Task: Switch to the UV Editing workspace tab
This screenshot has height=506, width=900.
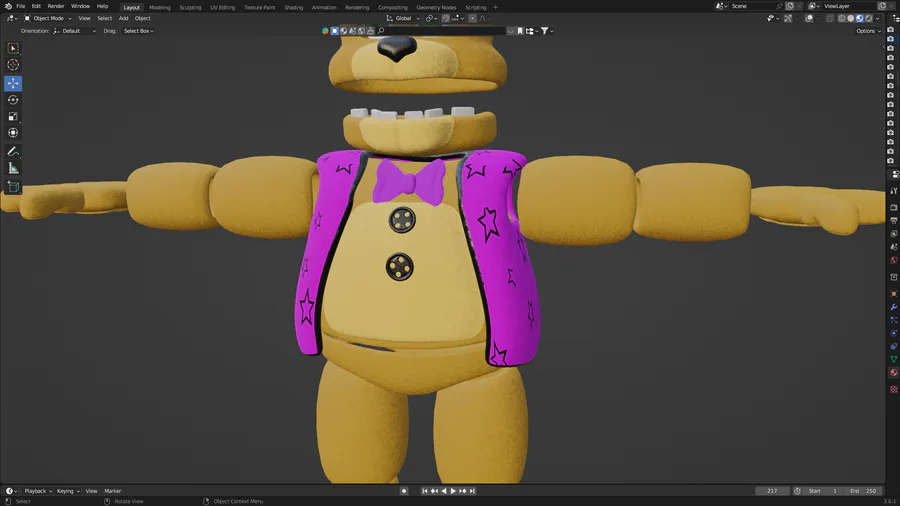Action: (222, 7)
